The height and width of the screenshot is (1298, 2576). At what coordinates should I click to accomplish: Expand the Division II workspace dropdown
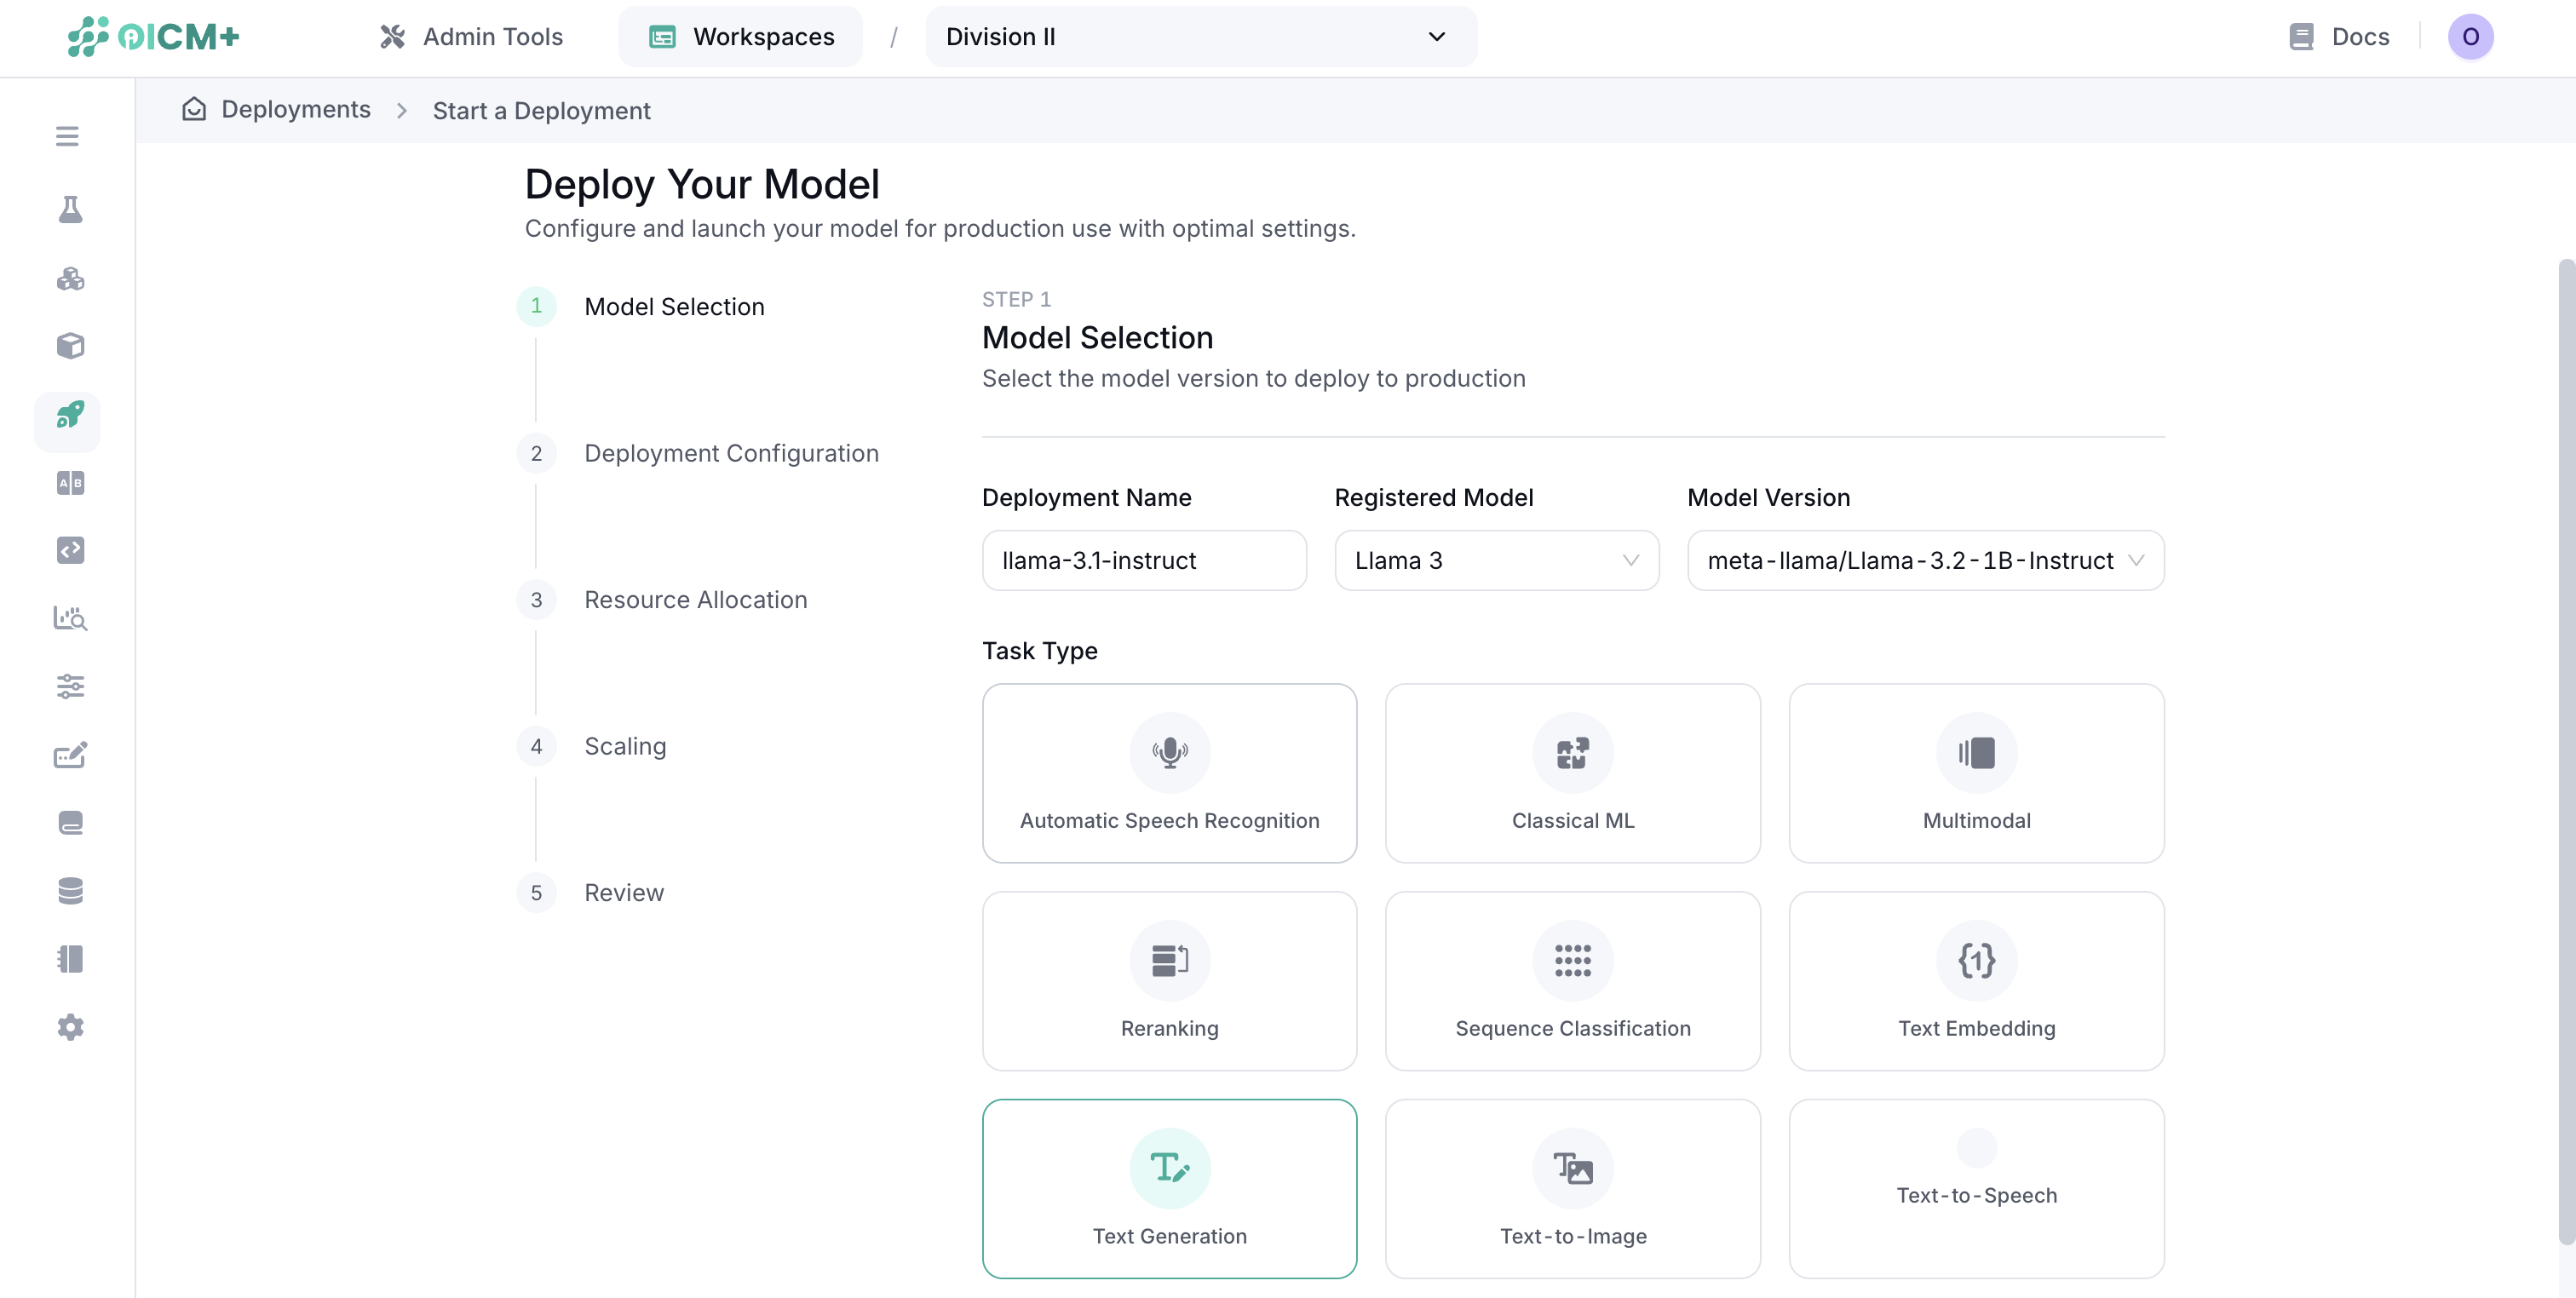tap(1200, 37)
